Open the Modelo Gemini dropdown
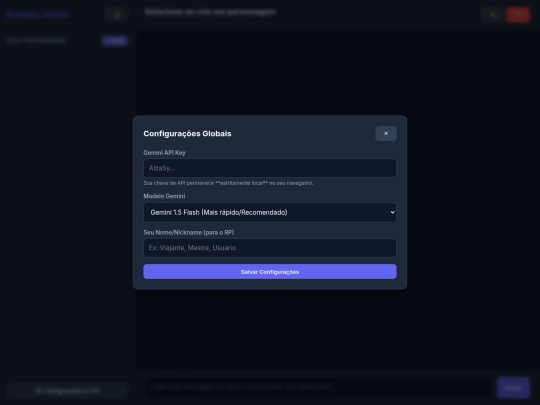Screen dimensions: 540x405 (x=270, y=212)
